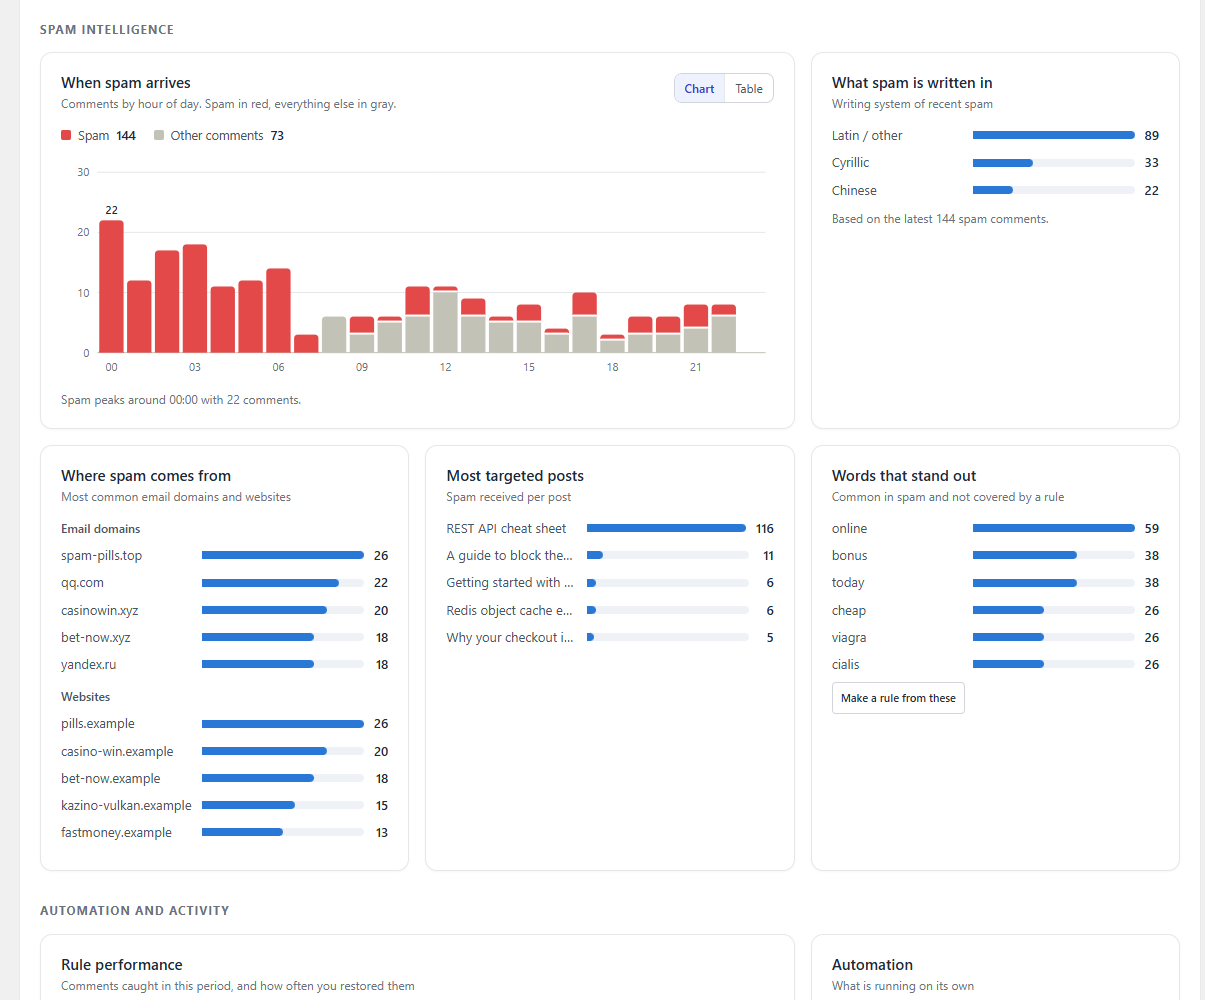The image size is (1205, 1000).
Task: Click the 116 count for REST API post
Action: click(x=765, y=528)
